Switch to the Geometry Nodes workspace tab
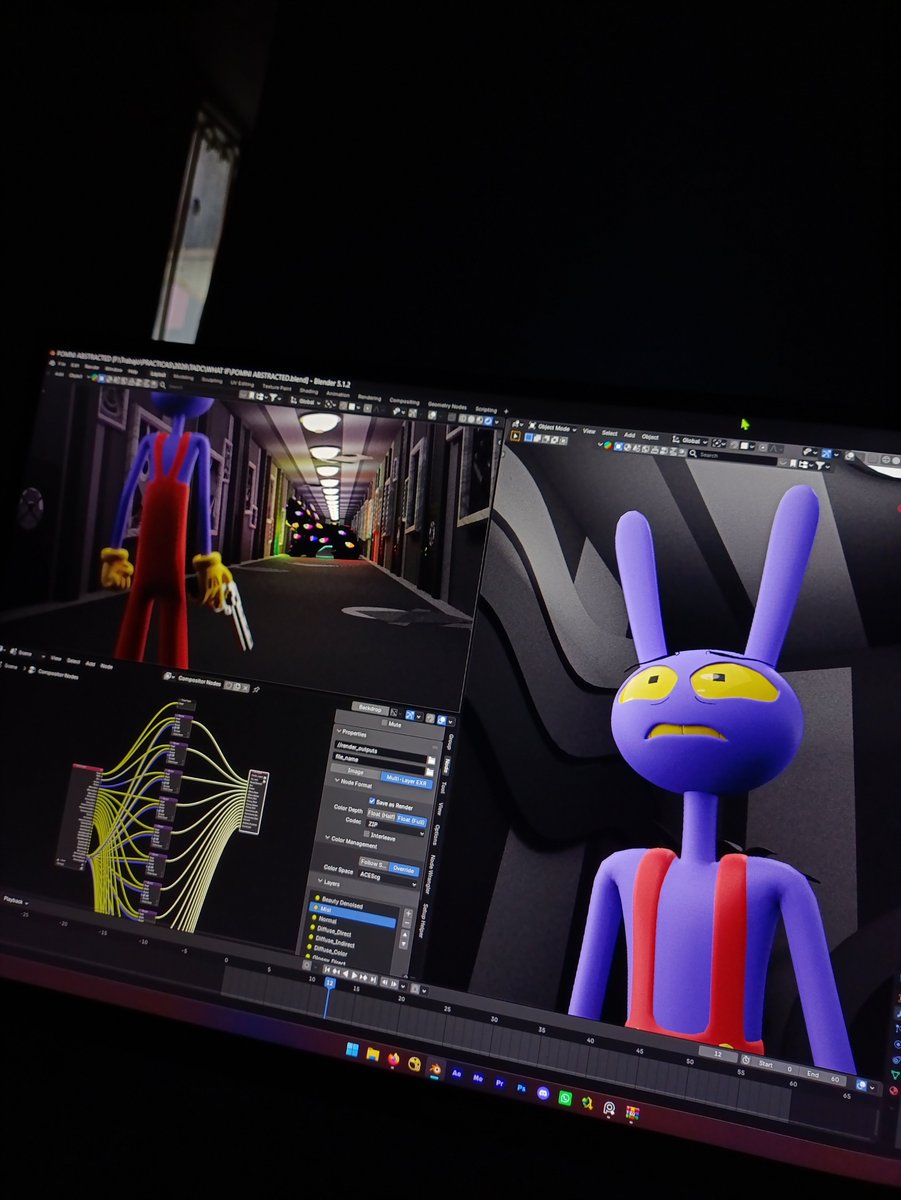The width and height of the screenshot is (901, 1200). (447, 406)
